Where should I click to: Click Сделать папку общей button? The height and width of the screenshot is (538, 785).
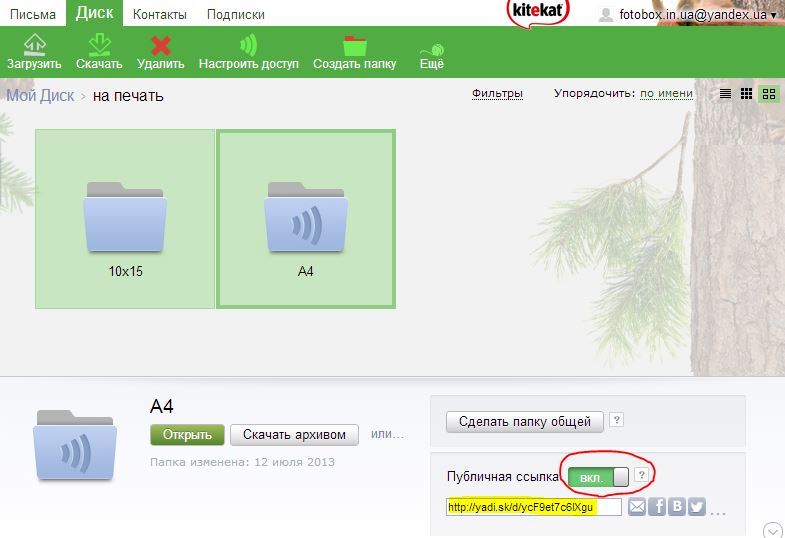(525, 421)
